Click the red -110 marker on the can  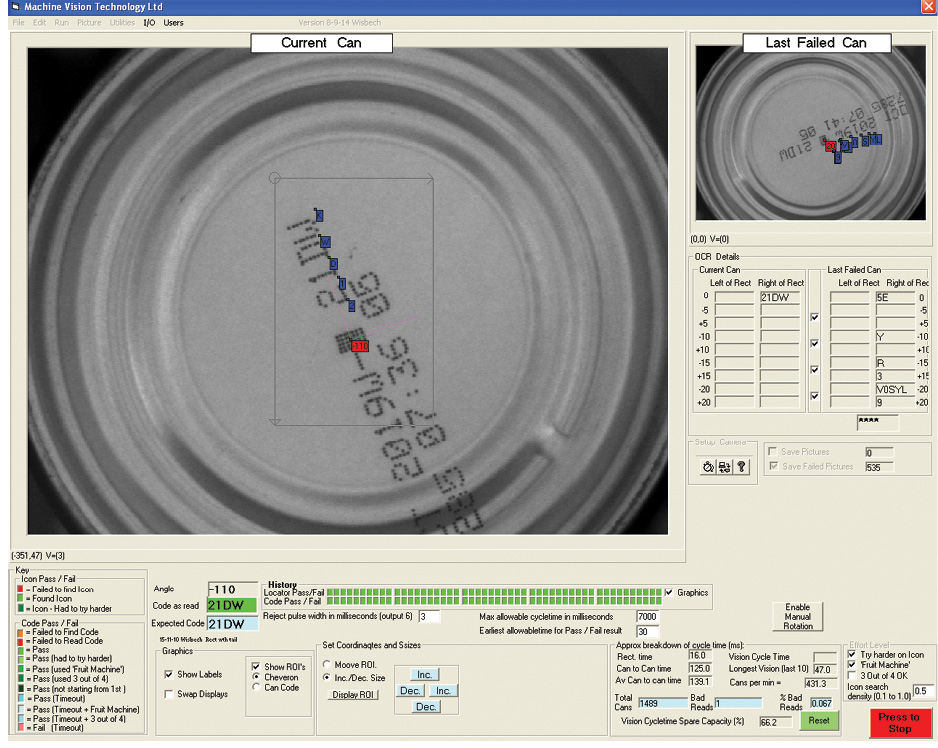point(360,346)
